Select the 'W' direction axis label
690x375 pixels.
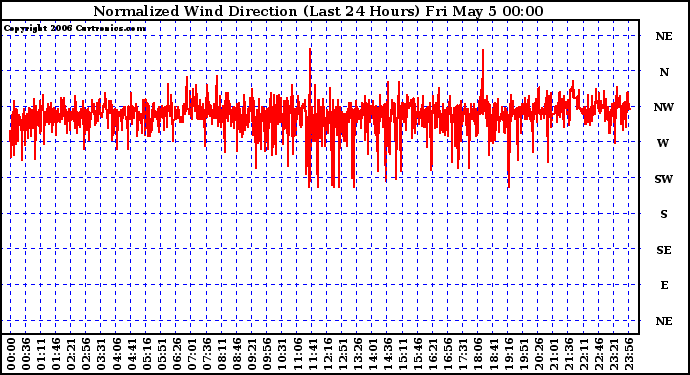663,143
